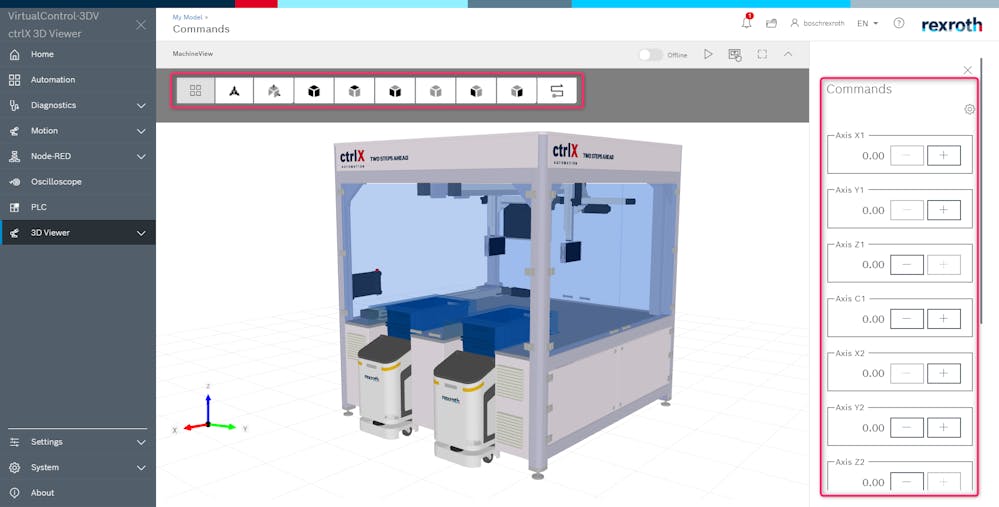
Task: Open the Oscilloscope page
Action: click(56, 182)
